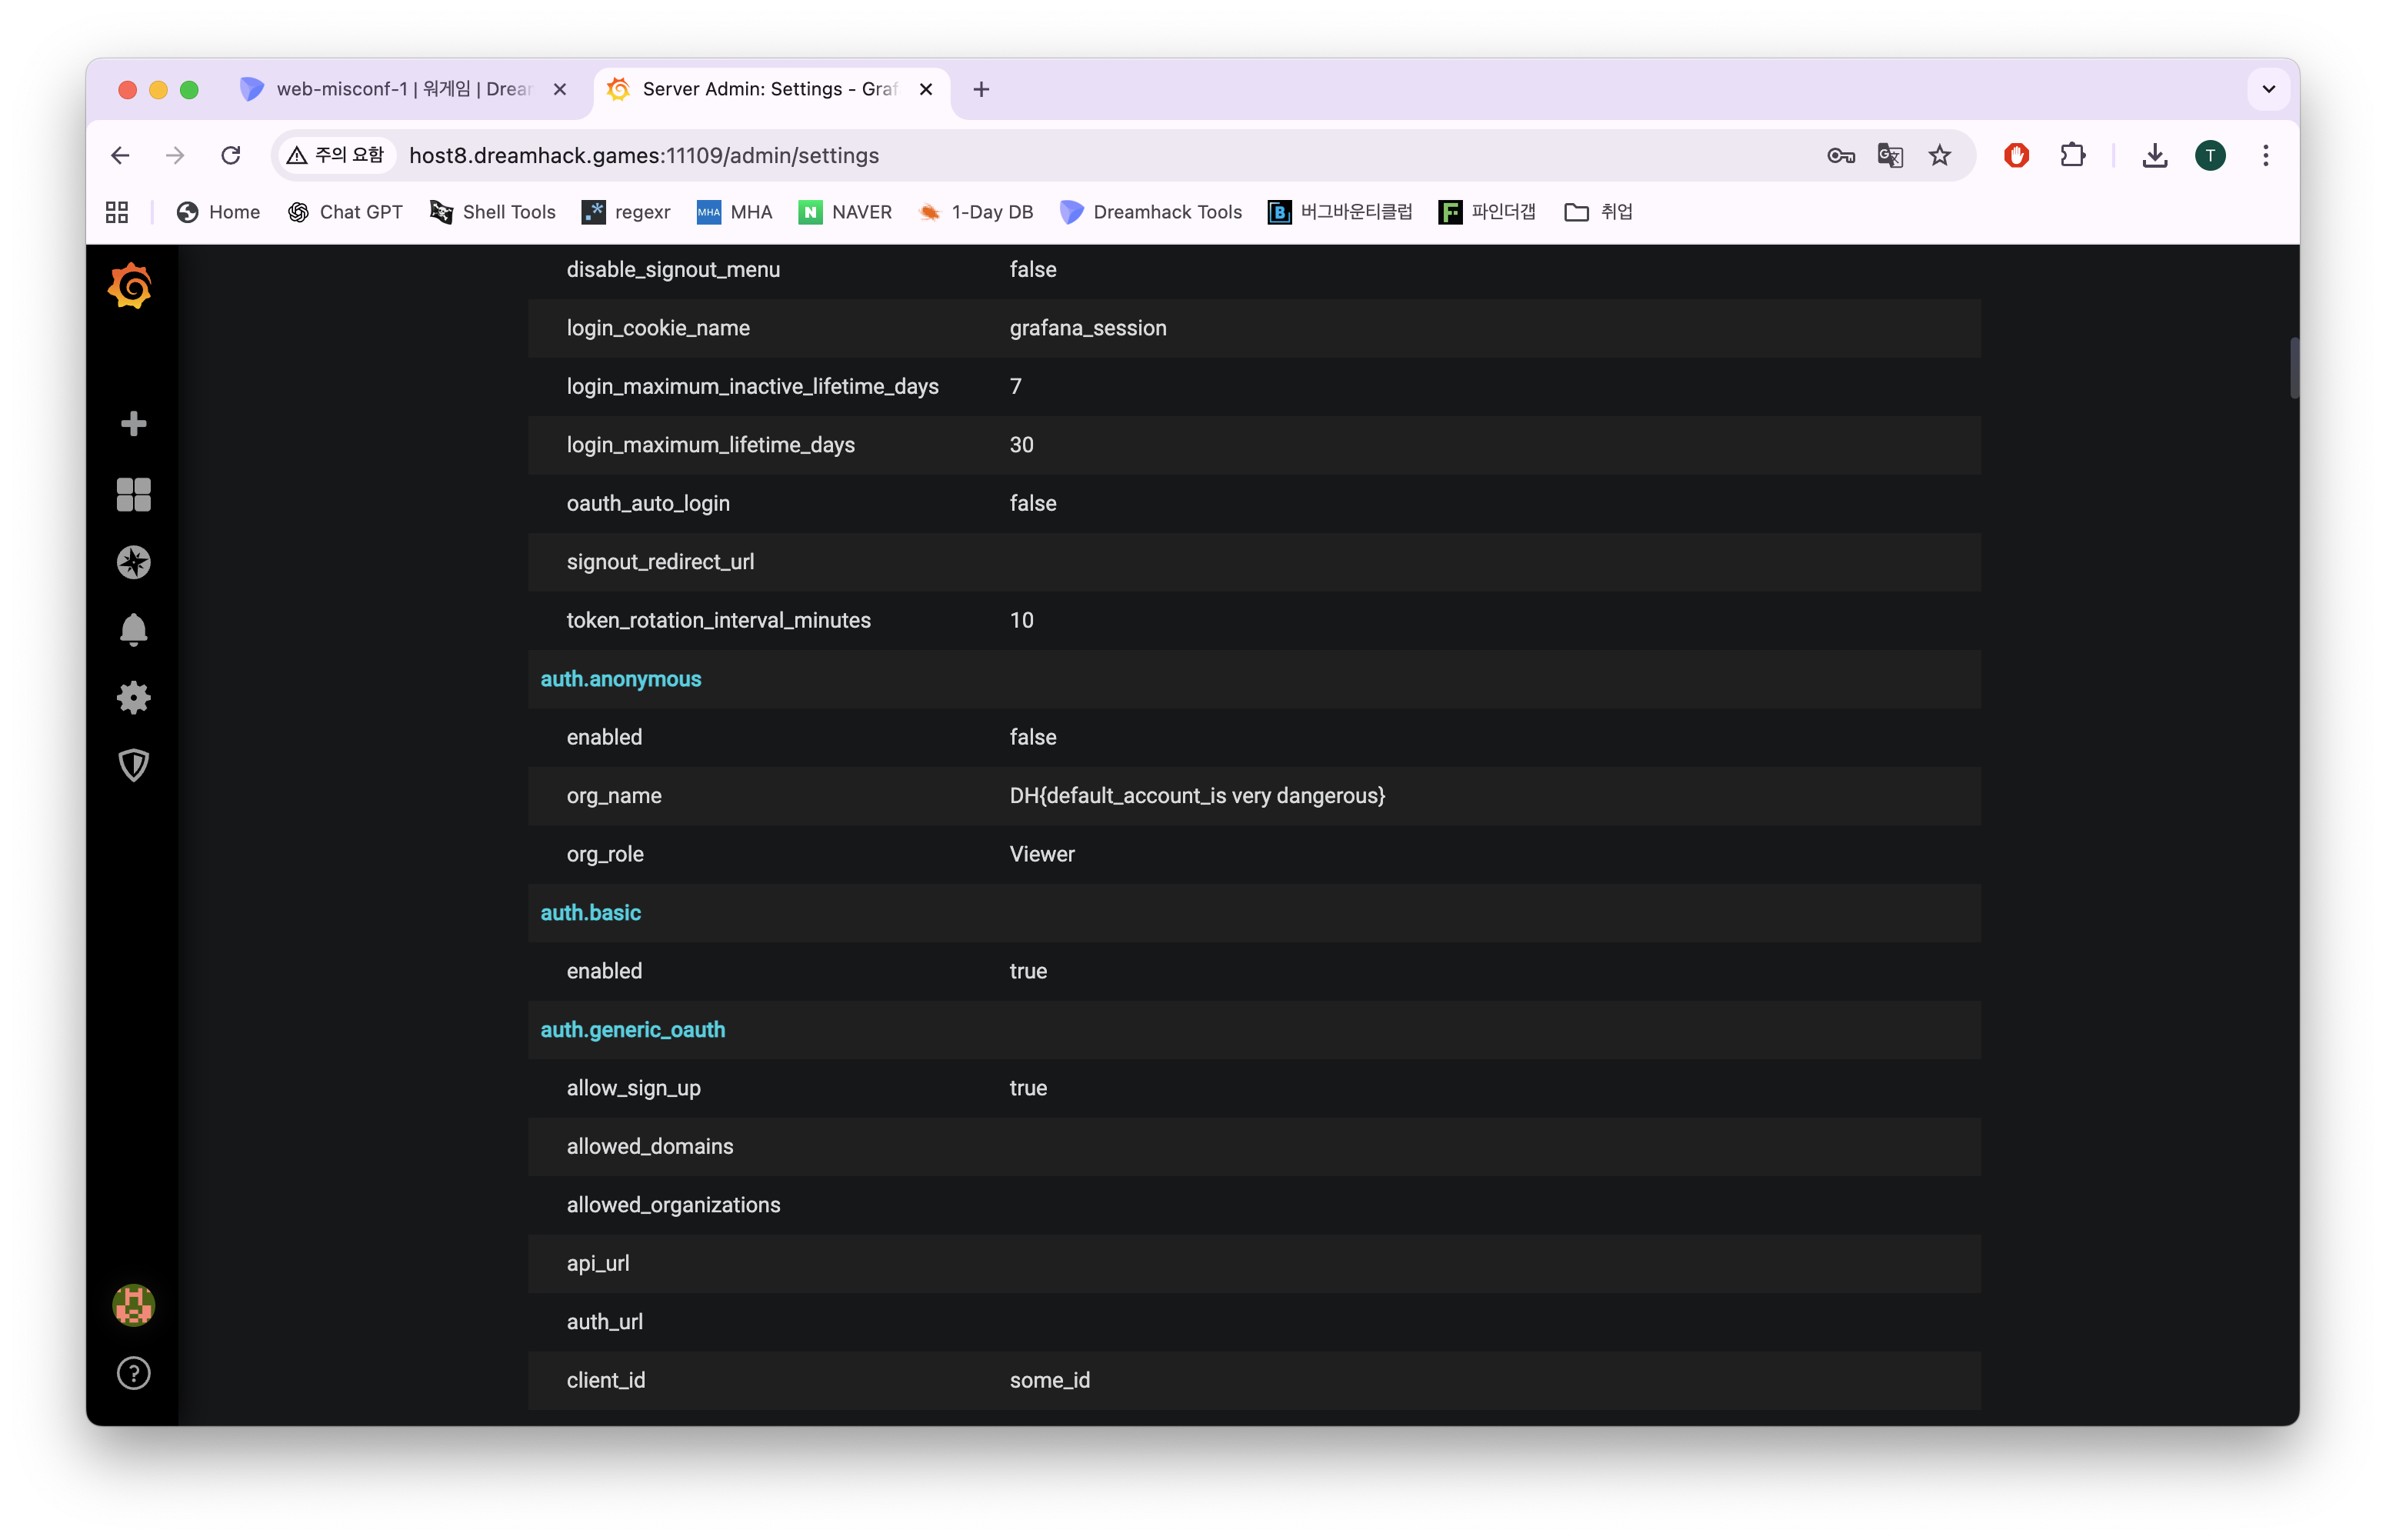Open the Server Admin shield icon
The width and height of the screenshot is (2386, 1540).
[133, 766]
